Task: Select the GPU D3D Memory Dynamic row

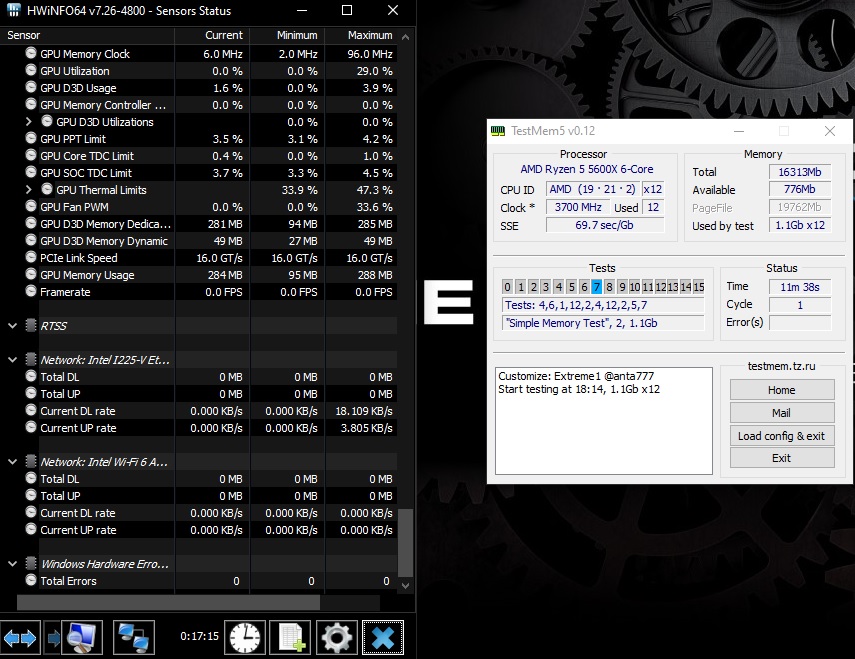Action: coord(198,241)
